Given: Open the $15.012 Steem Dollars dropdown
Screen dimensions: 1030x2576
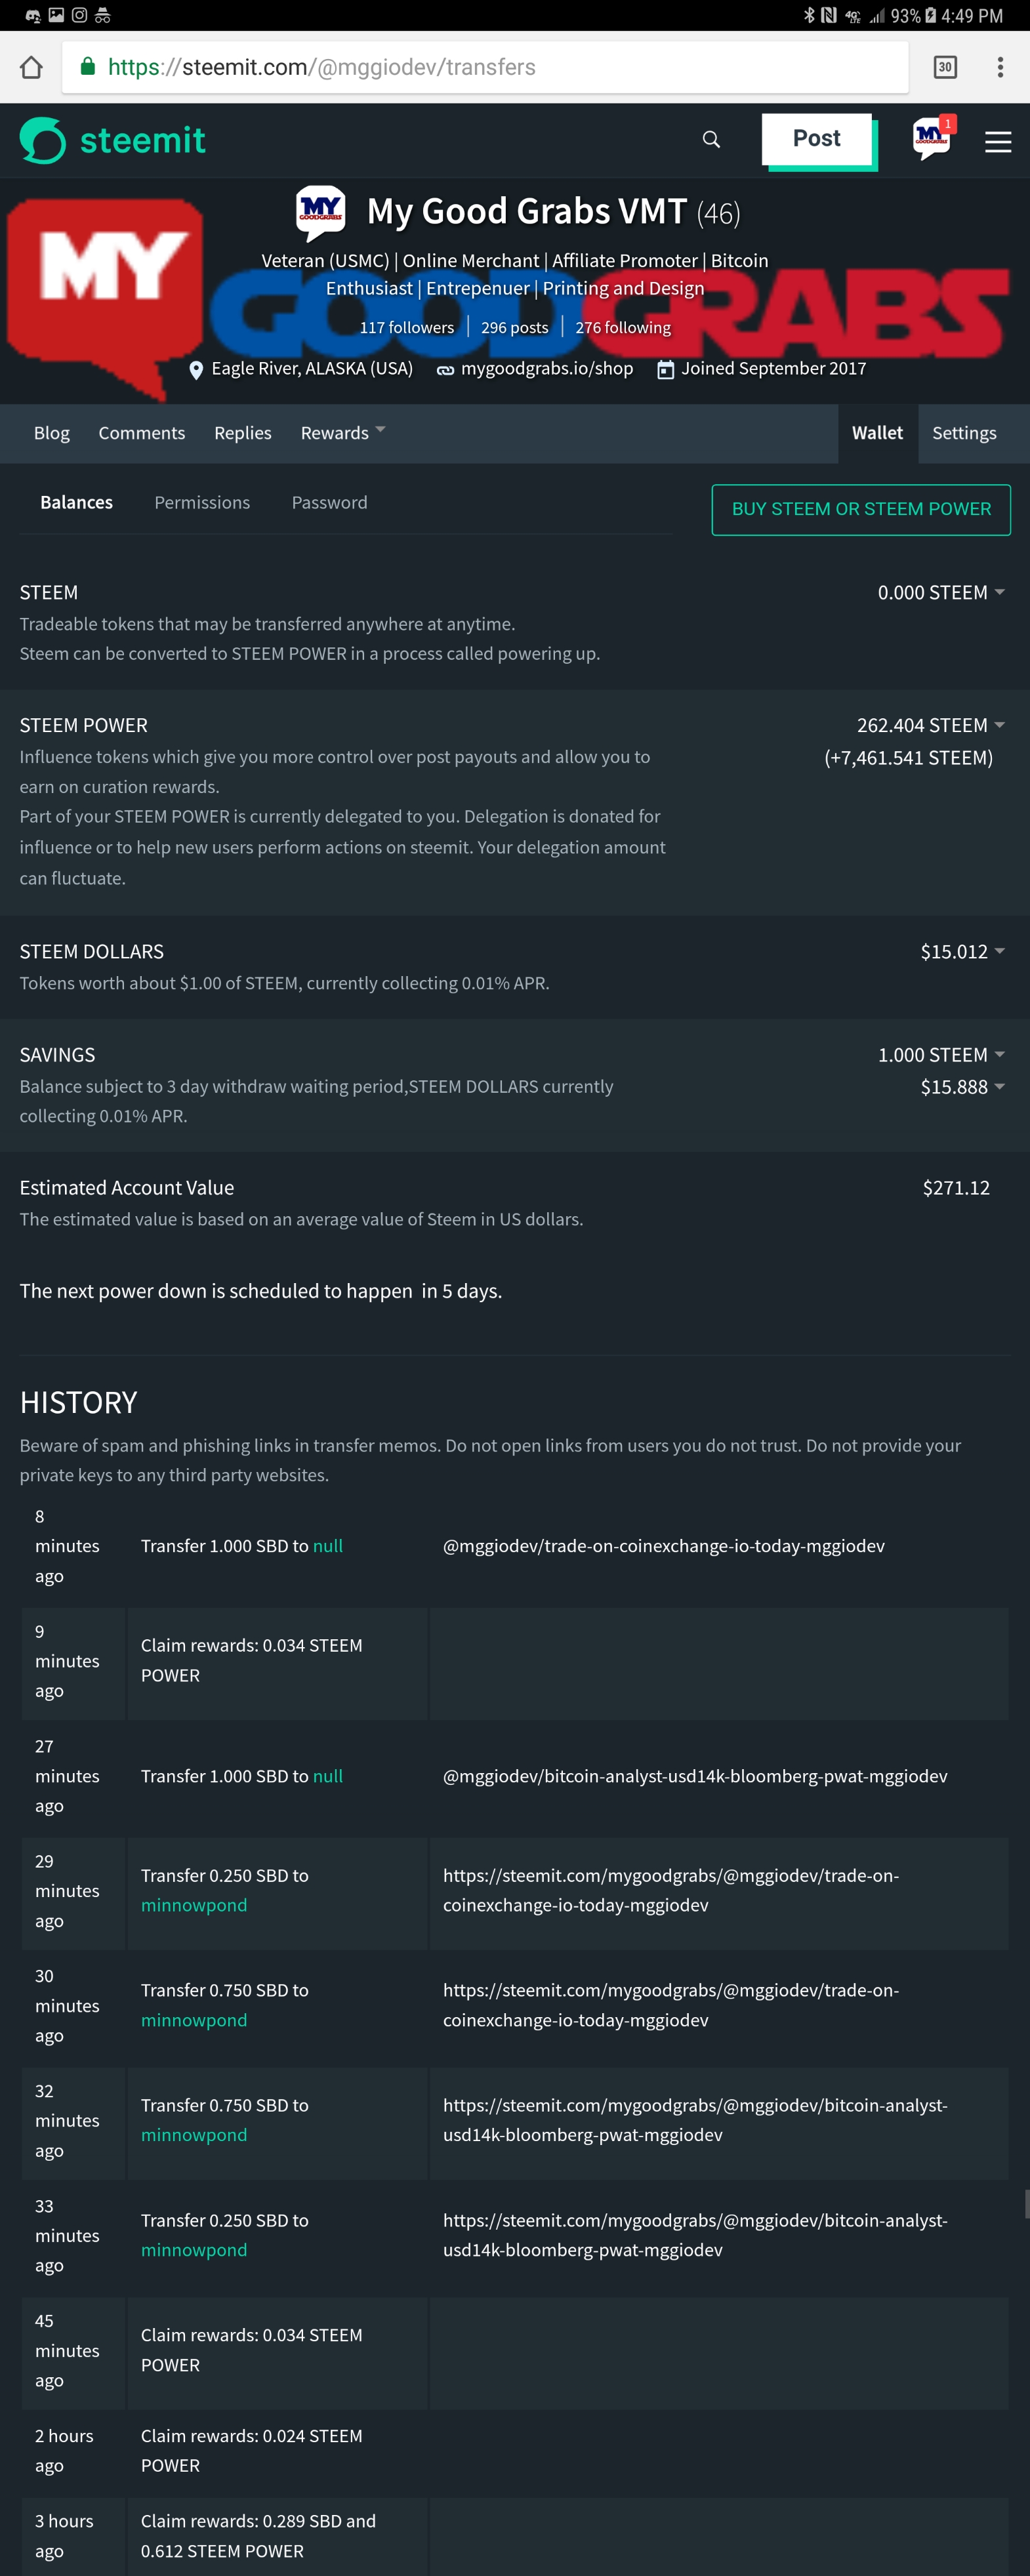Looking at the screenshot, I should (961, 951).
